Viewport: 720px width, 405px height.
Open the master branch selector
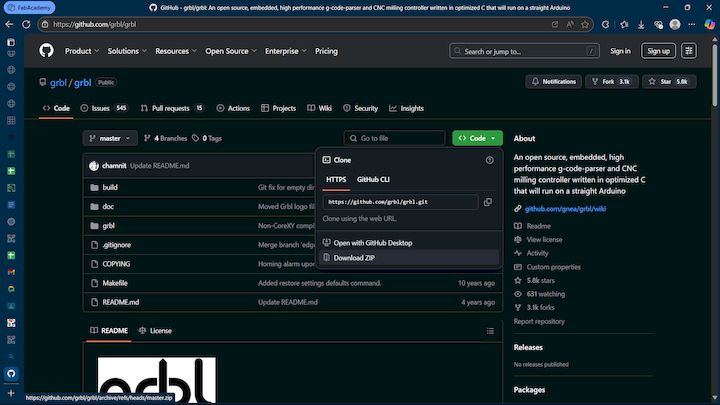tap(110, 138)
